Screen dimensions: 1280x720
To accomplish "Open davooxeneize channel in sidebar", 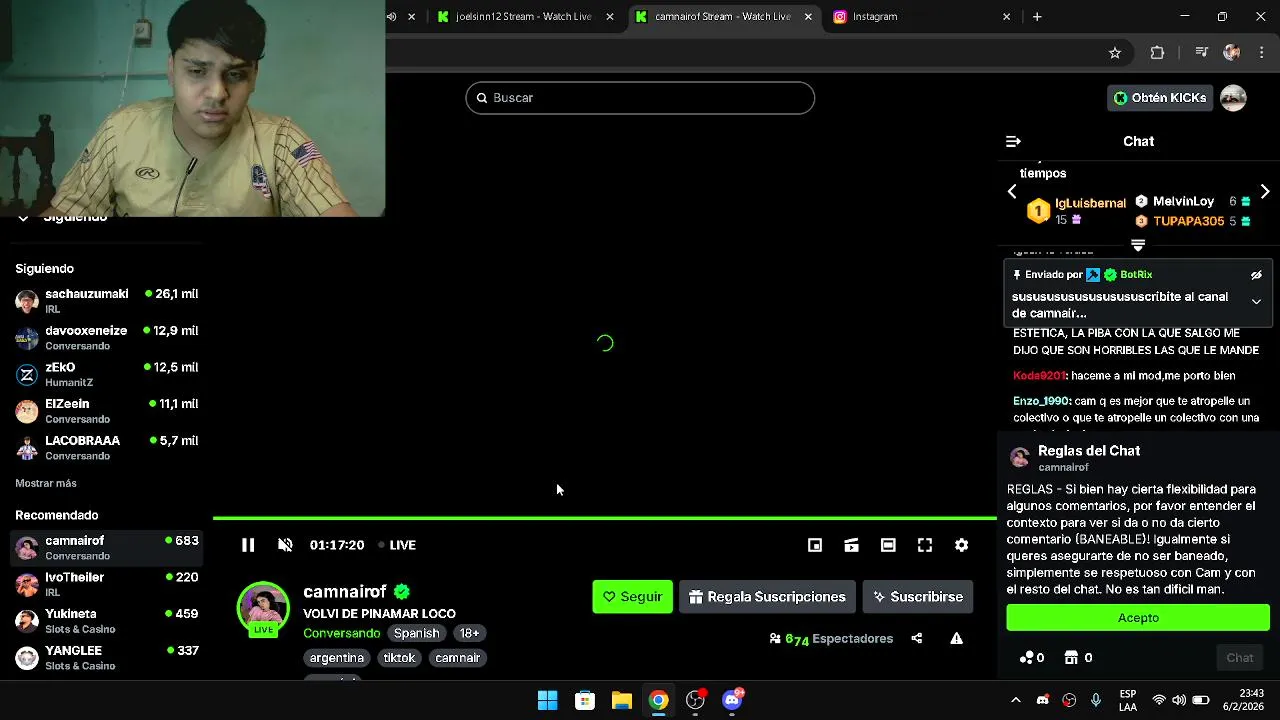I will 107,338.
